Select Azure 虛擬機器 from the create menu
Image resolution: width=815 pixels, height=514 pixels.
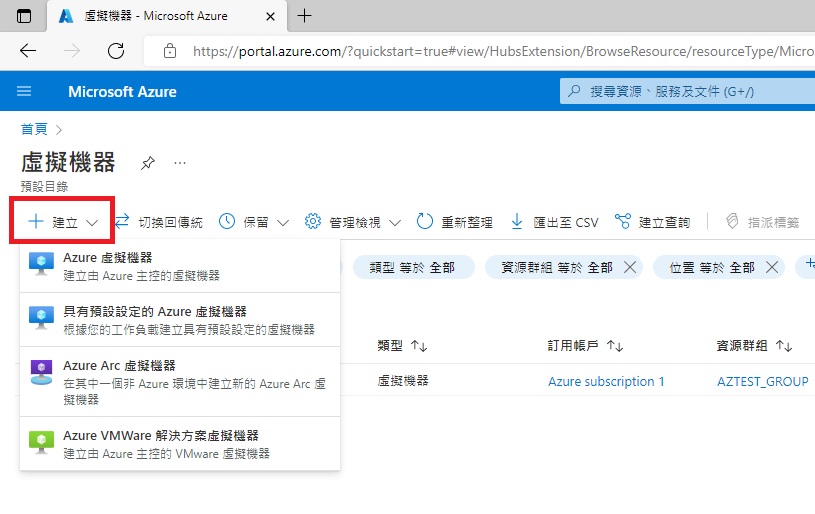180,266
